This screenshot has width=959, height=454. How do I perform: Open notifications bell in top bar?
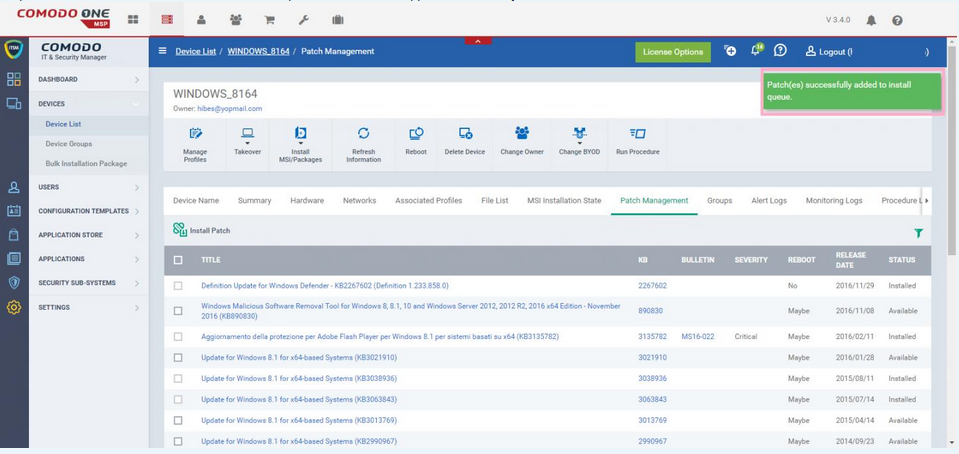(x=870, y=20)
